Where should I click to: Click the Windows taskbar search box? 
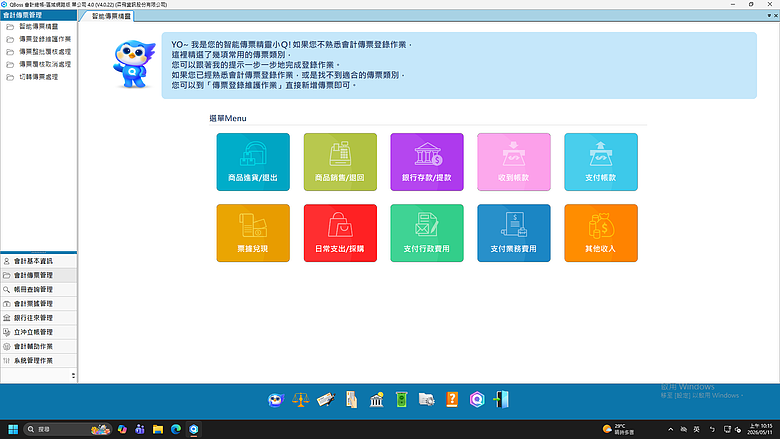click(x=68, y=429)
